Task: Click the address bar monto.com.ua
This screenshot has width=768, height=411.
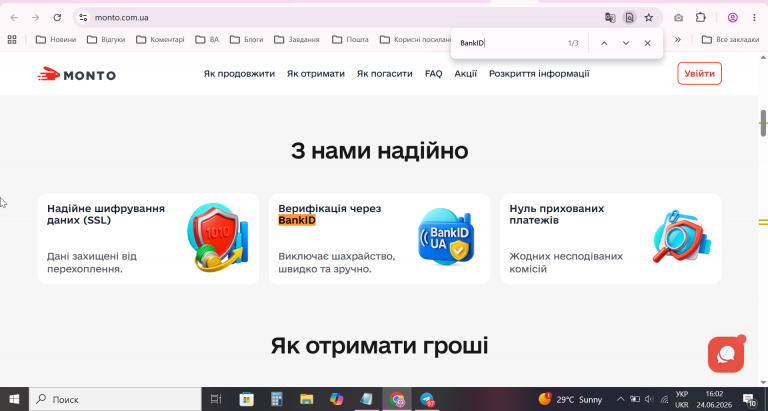Action: pos(121,18)
